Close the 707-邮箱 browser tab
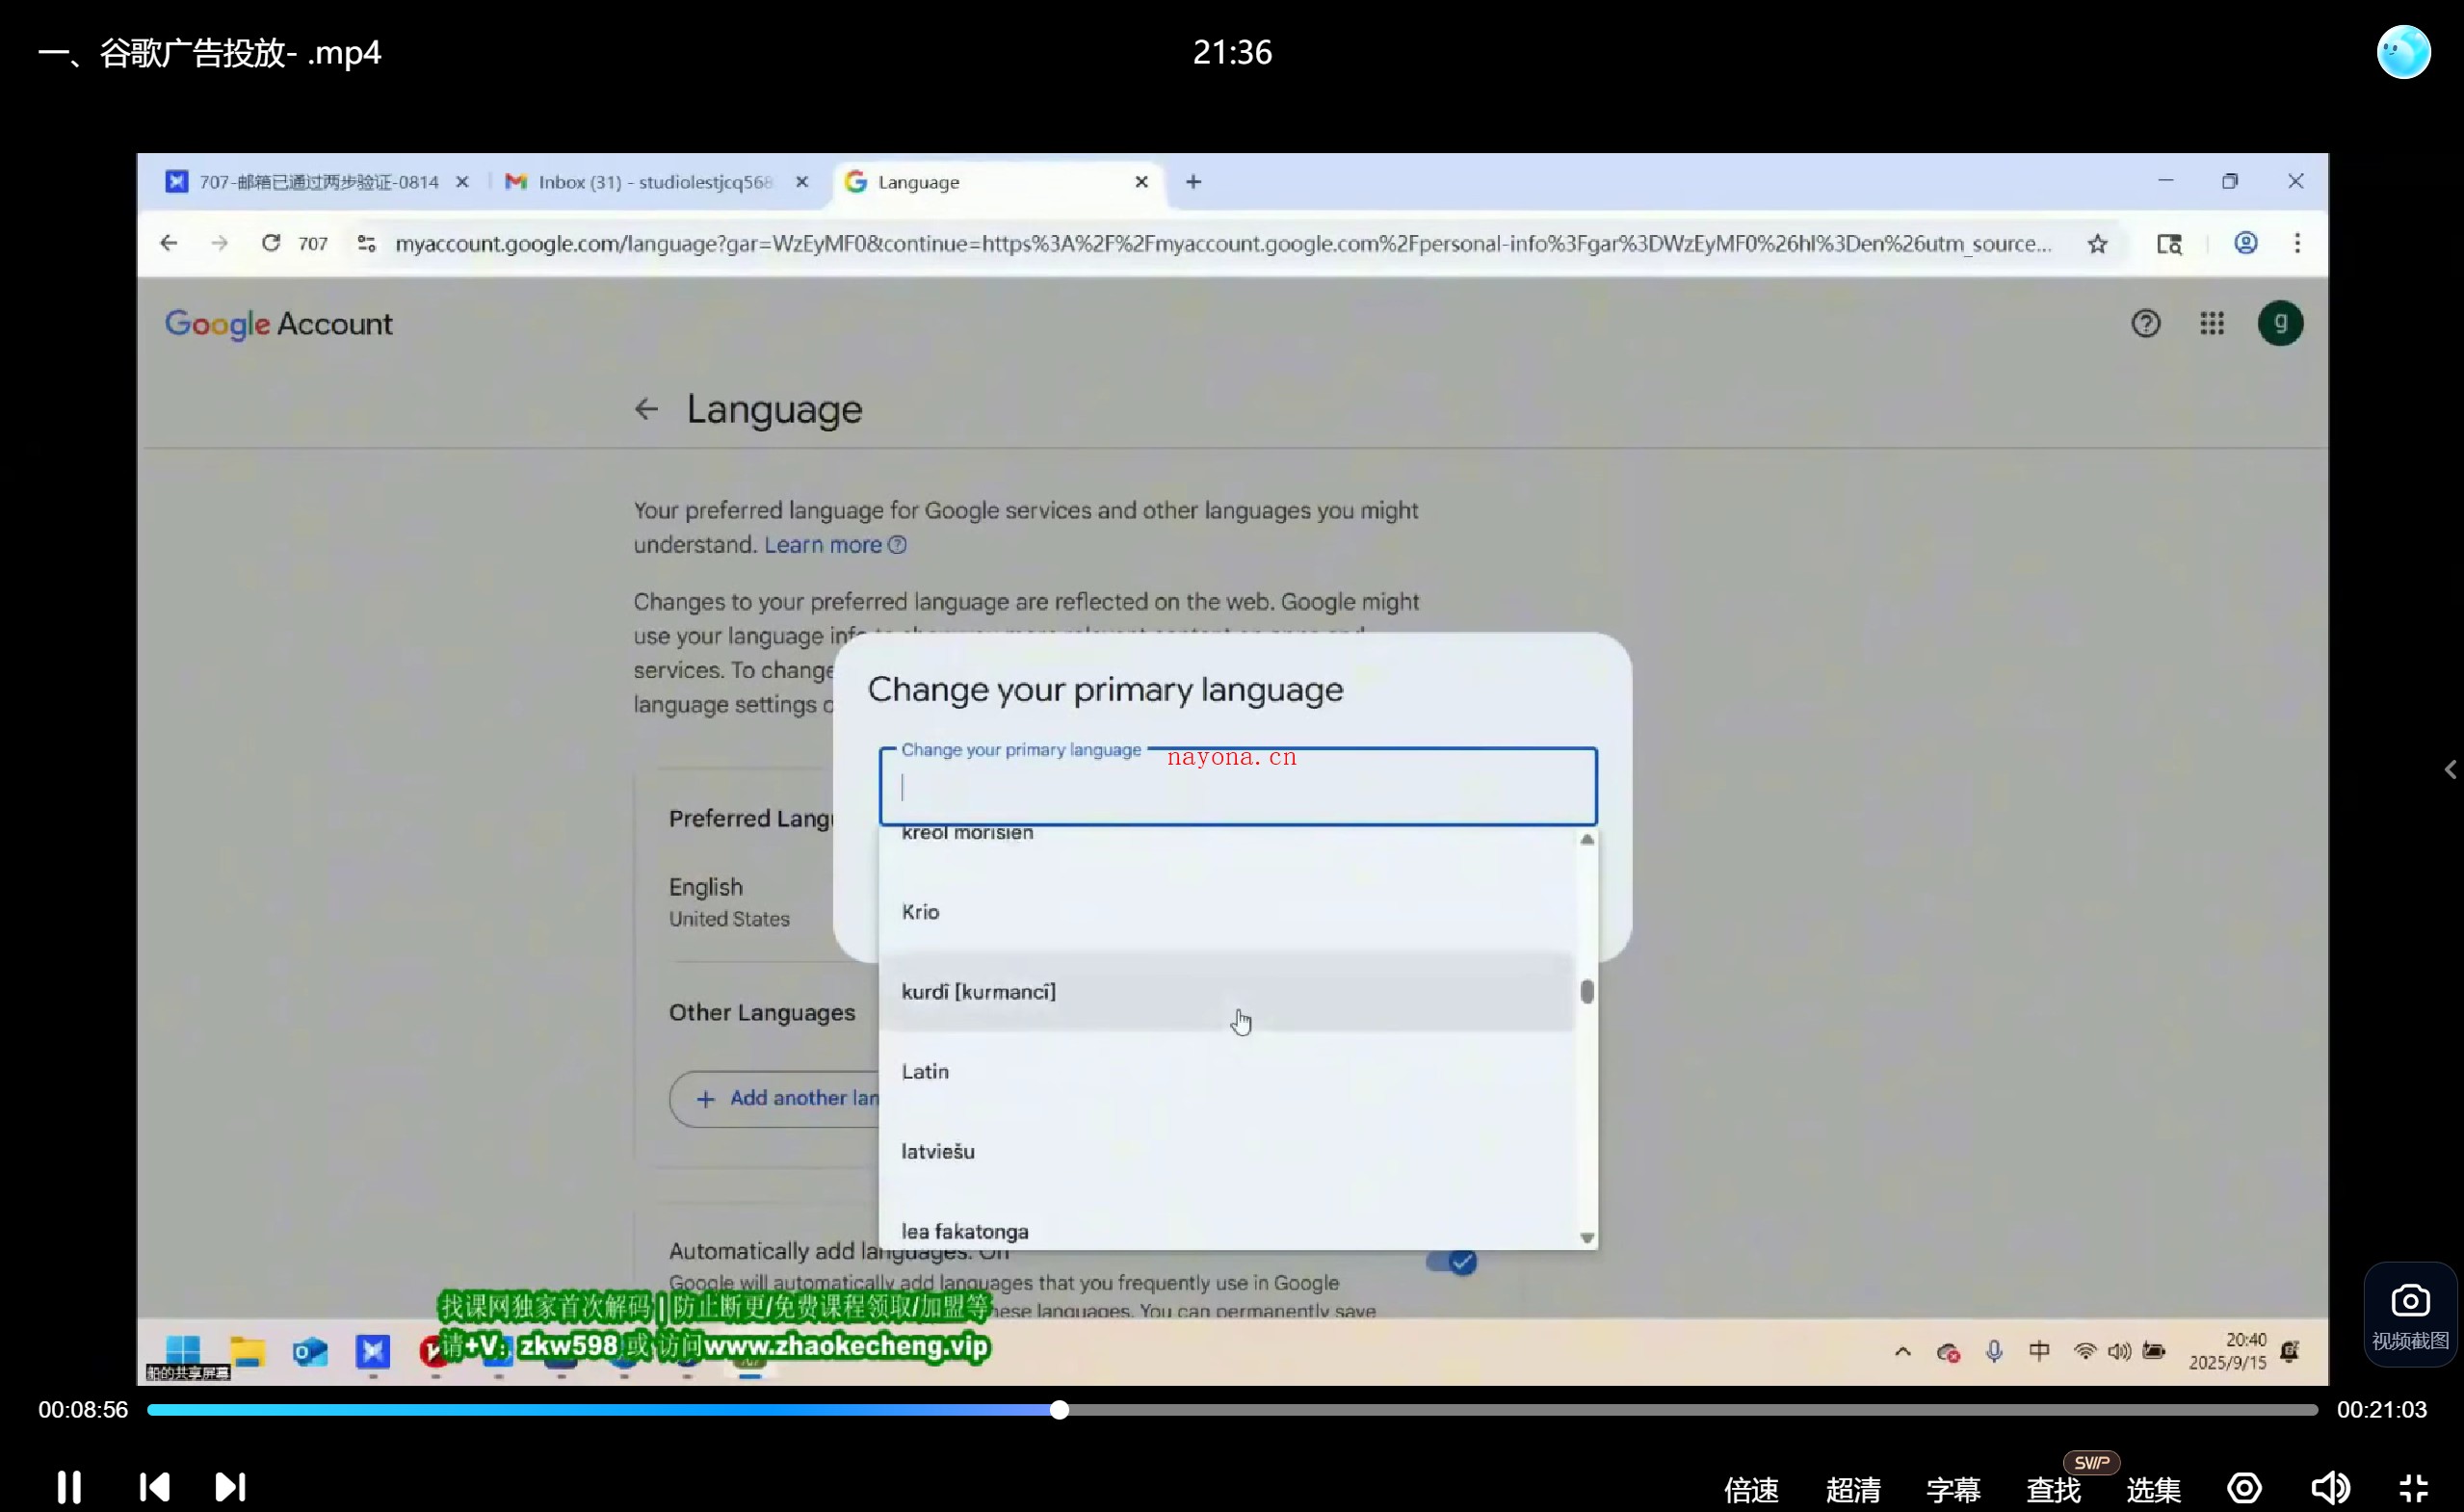 [x=462, y=182]
